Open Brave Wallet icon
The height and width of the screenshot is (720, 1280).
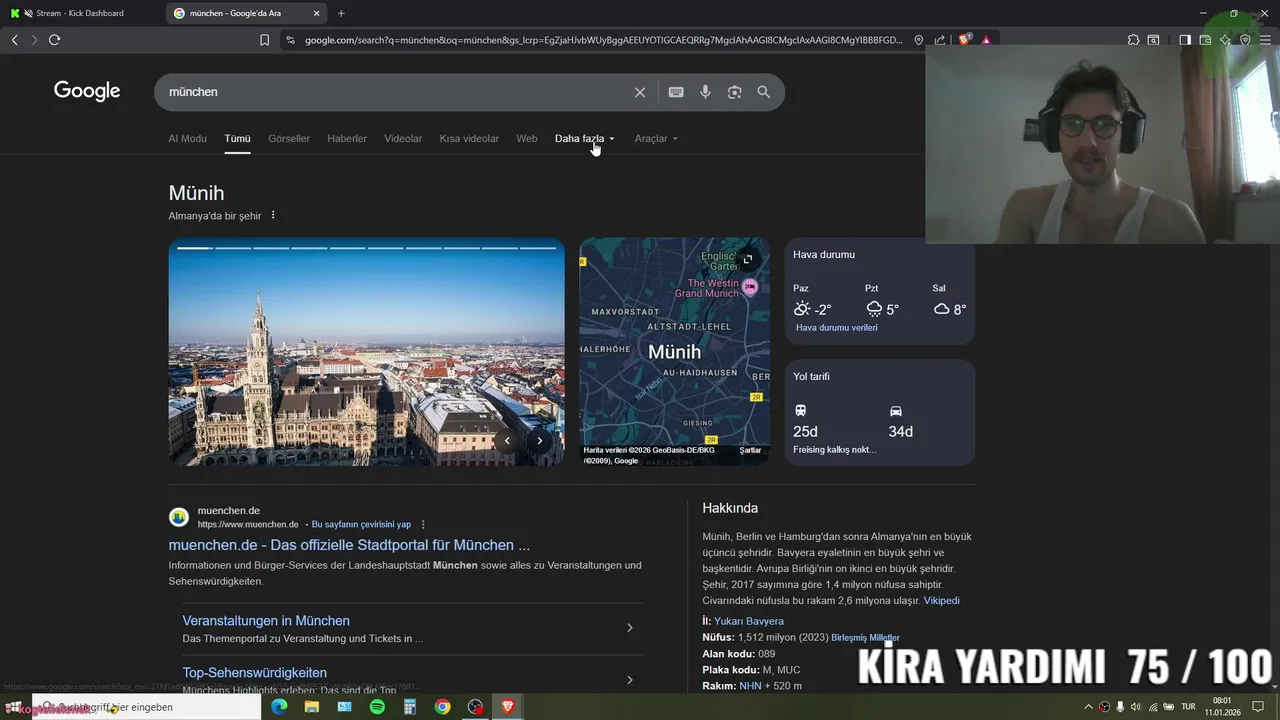tap(1205, 40)
